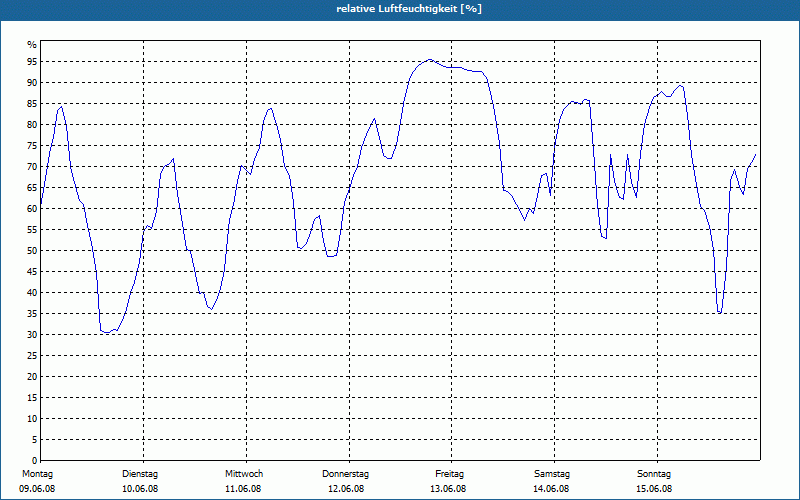Click the 90 value on y-axis
800x500 pixels.
click(x=32, y=83)
